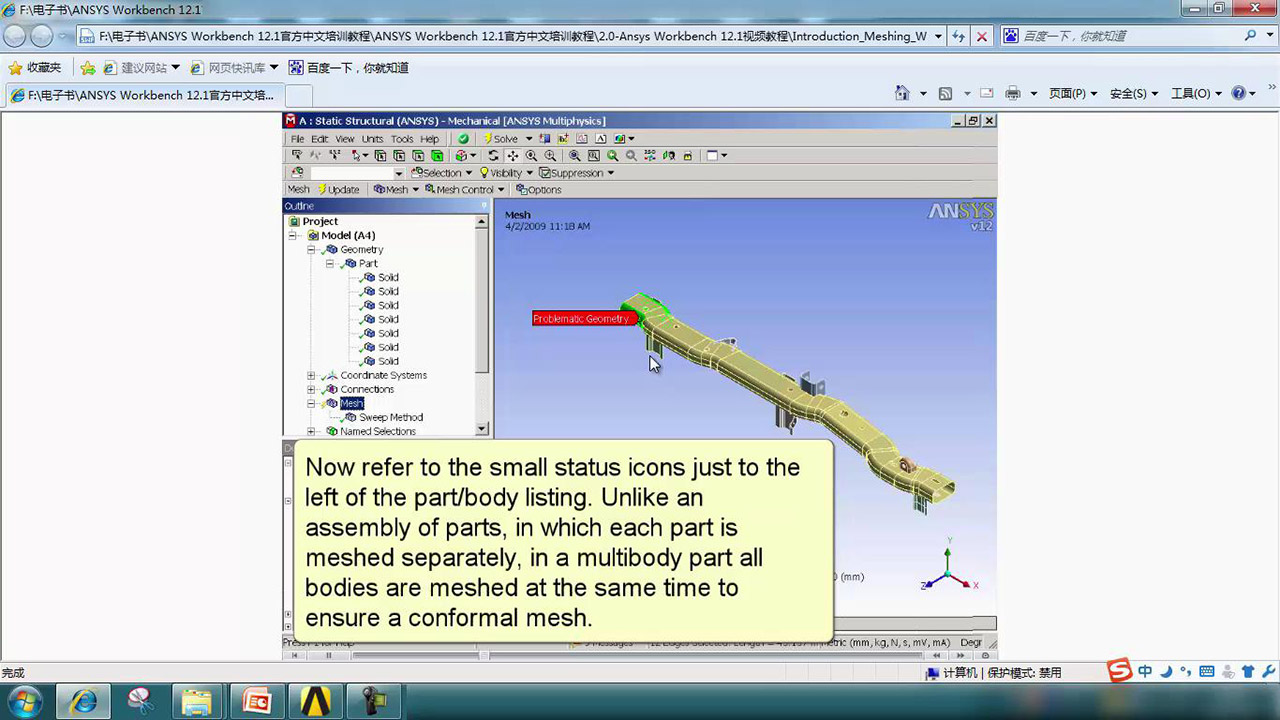The image size is (1280, 720).
Task: Select the last Solid body in tree
Action: coord(388,362)
